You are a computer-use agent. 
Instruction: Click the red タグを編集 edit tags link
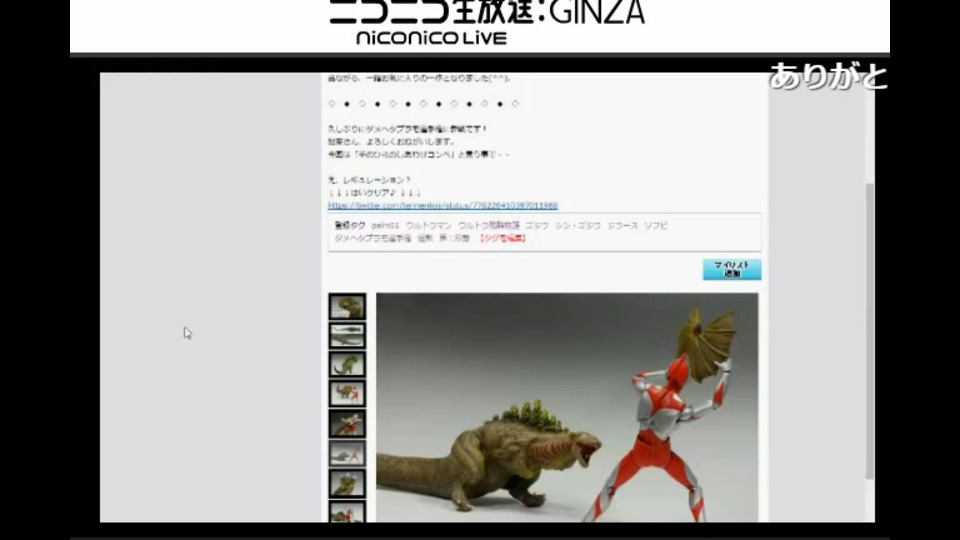coord(502,238)
